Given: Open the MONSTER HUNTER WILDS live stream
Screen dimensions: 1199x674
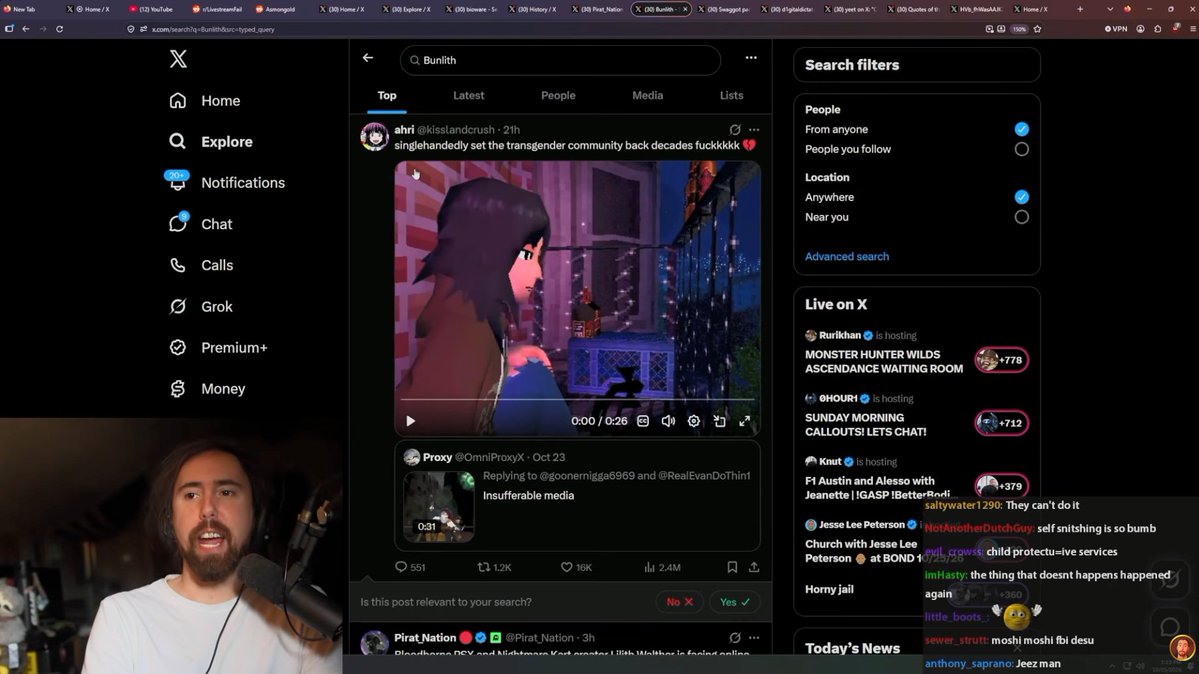Looking at the screenshot, I should tap(883, 362).
